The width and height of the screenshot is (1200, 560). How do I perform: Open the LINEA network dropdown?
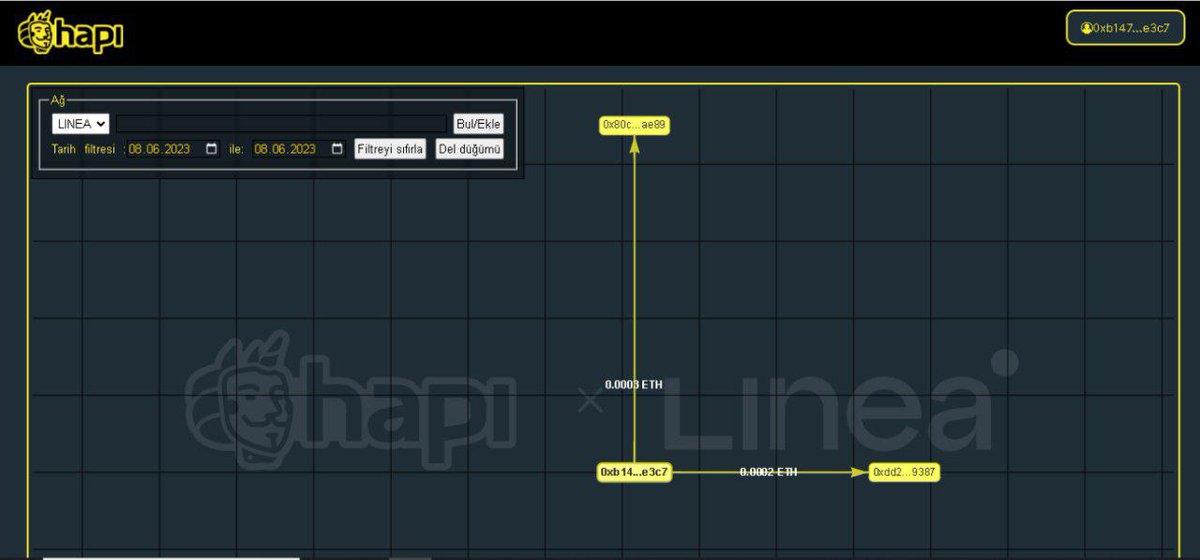(x=81, y=124)
